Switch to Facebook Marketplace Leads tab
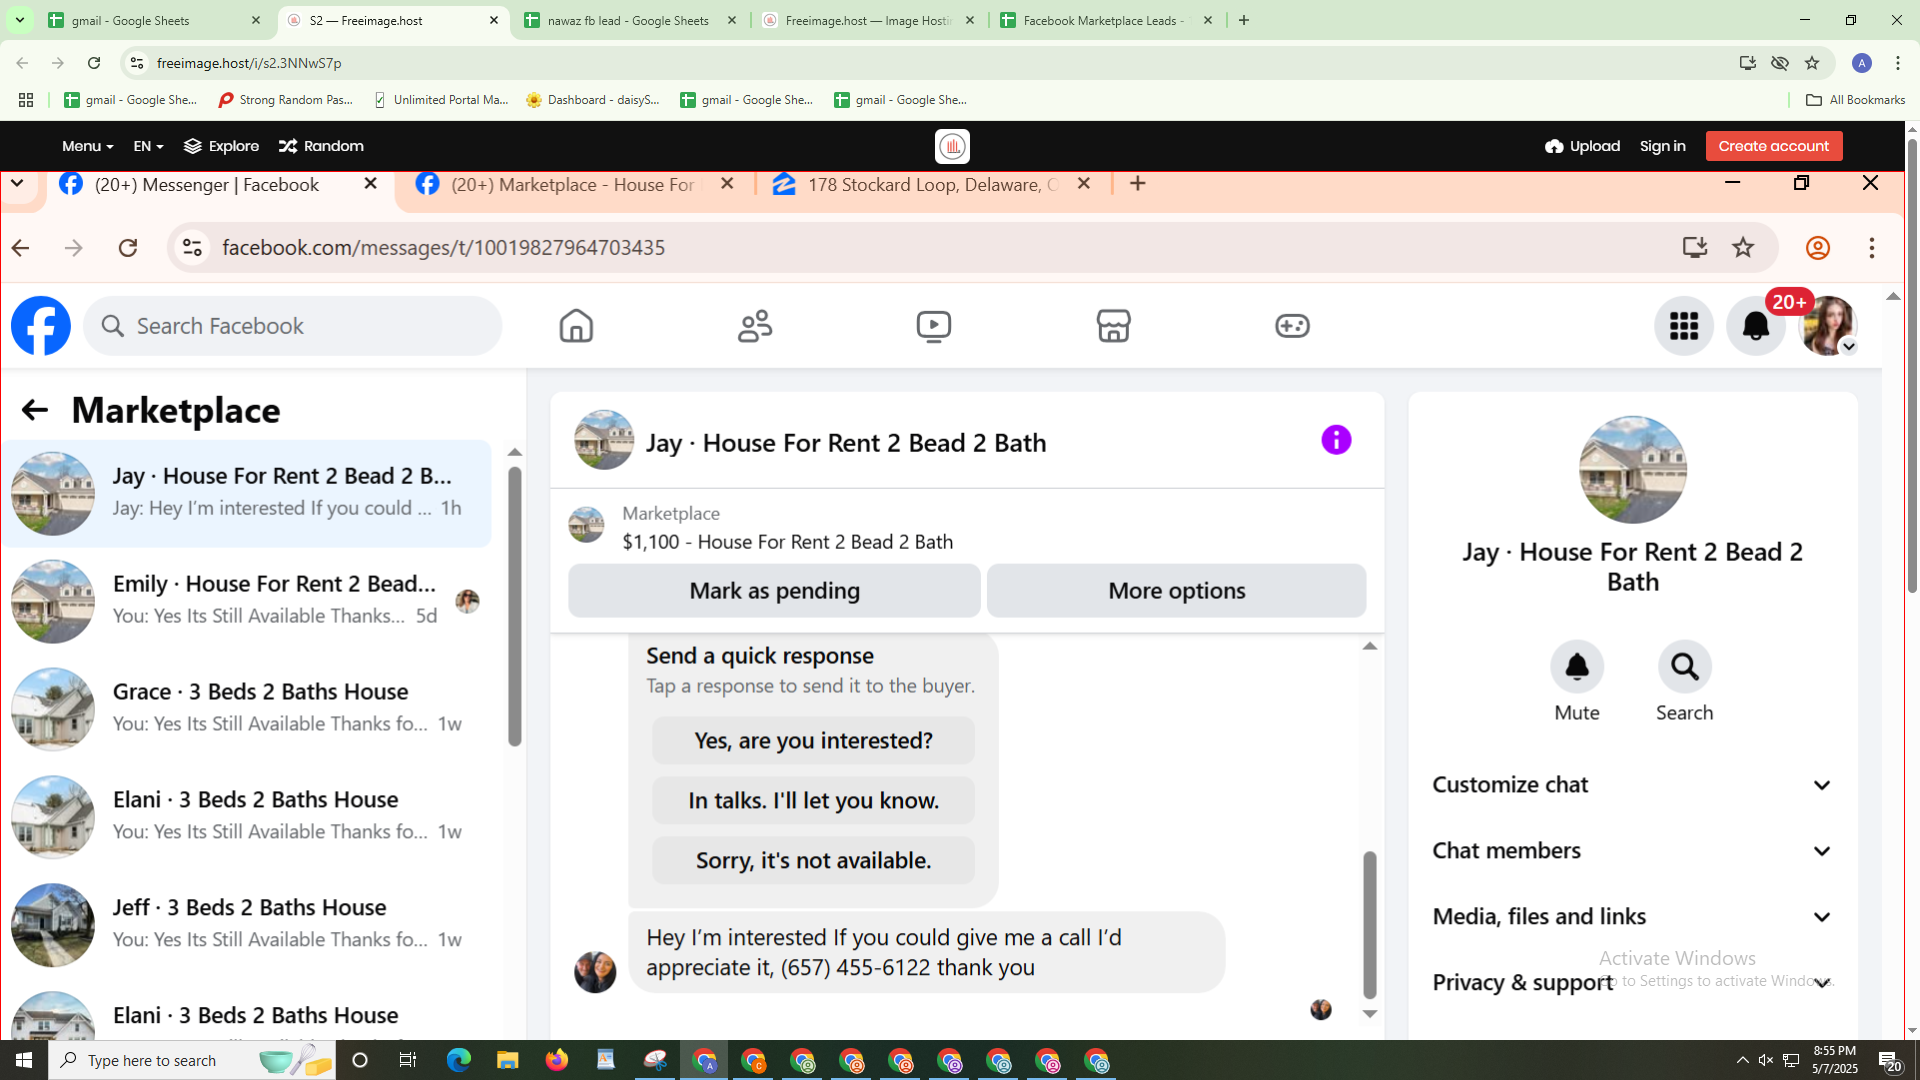 [1103, 20]
